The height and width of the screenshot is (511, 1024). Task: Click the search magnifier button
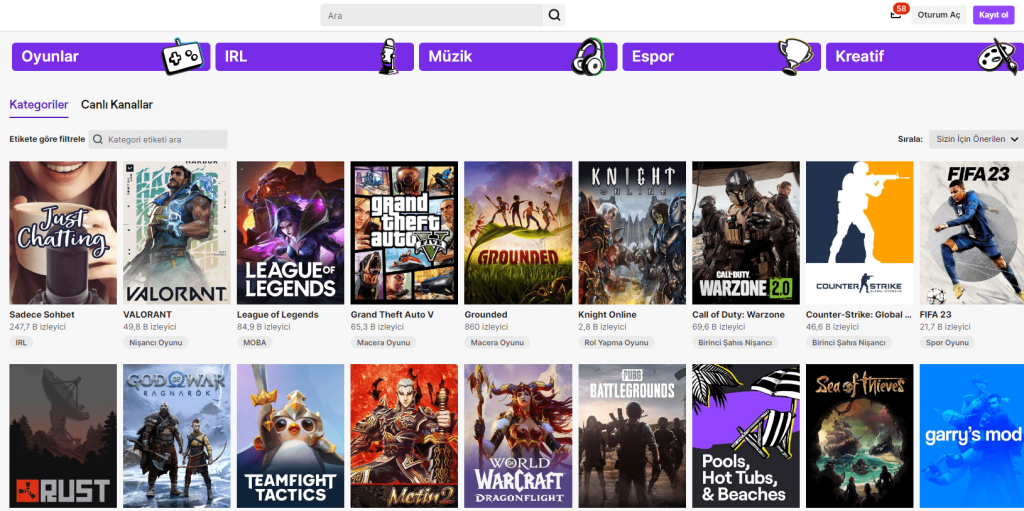point(554,15)
